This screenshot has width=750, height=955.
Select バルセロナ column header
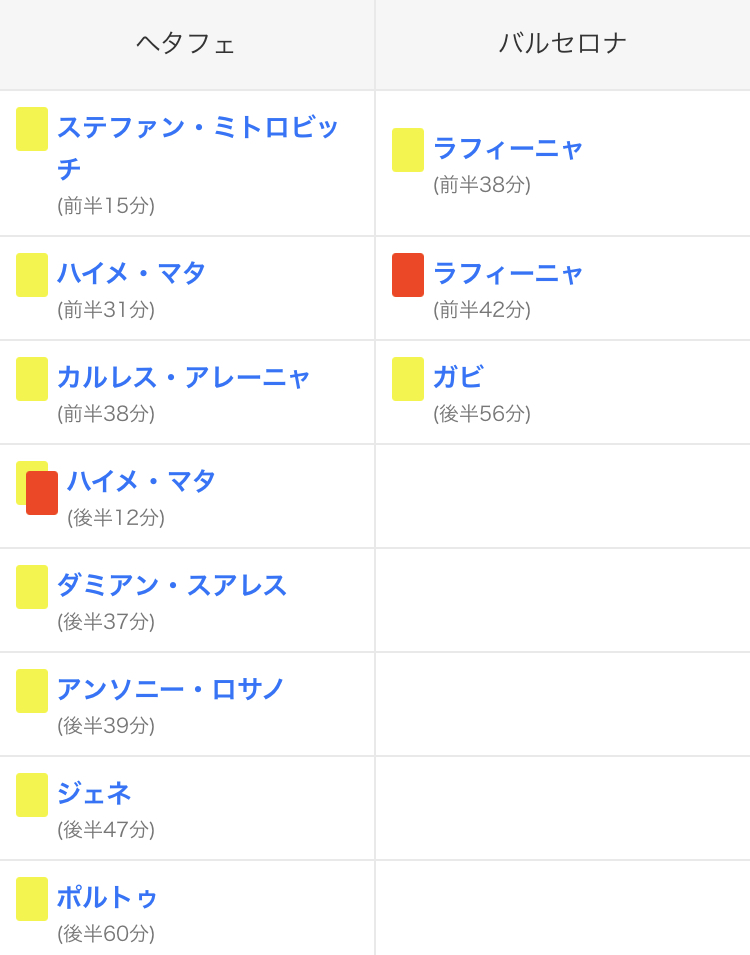pos(563,44)
